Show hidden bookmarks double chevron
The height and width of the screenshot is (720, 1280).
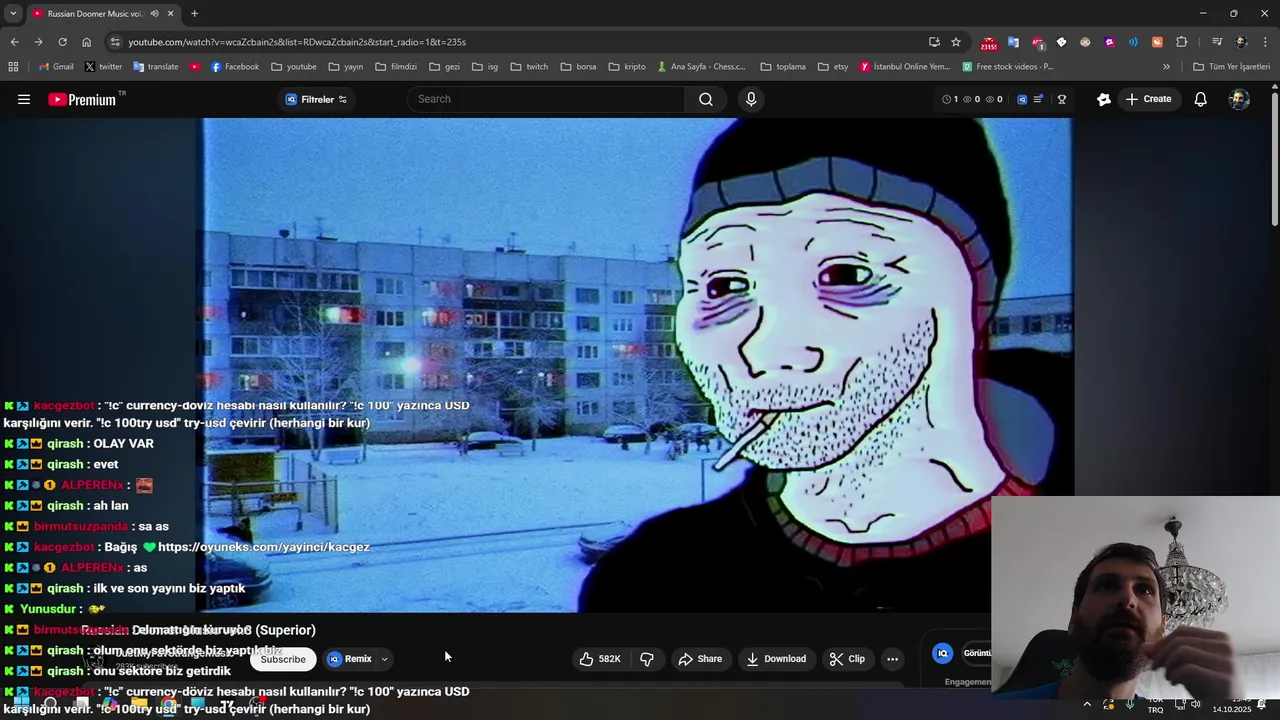pyautogui.click(x=1166, y=67)
